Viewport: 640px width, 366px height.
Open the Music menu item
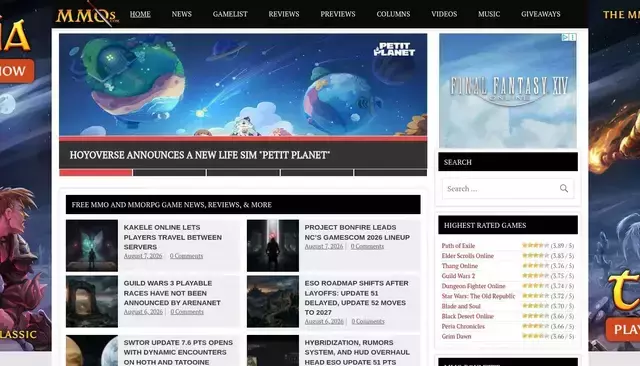tap(489, 14)
